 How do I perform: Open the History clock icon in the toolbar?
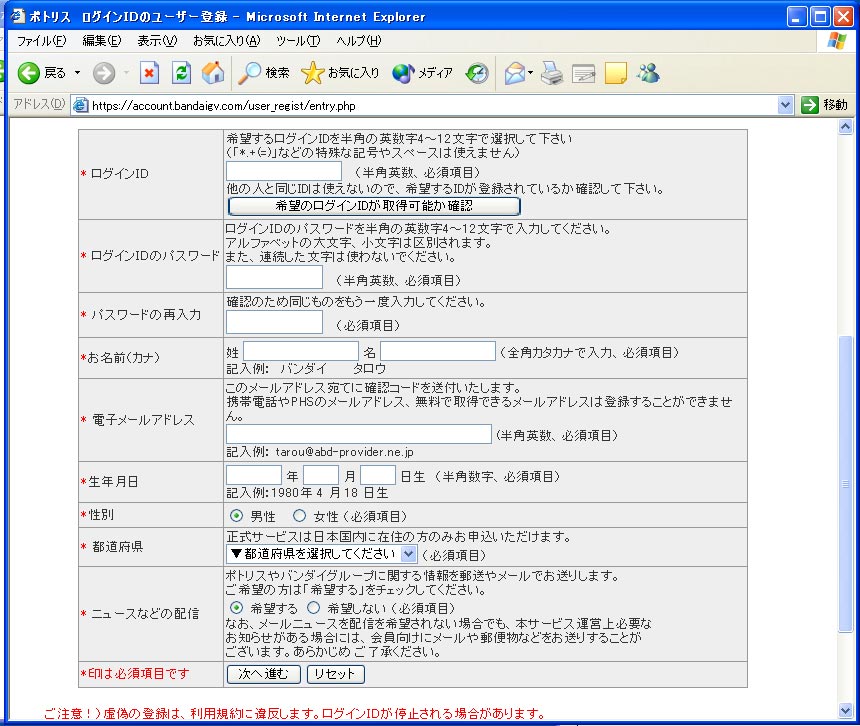(x=477, y=73)
